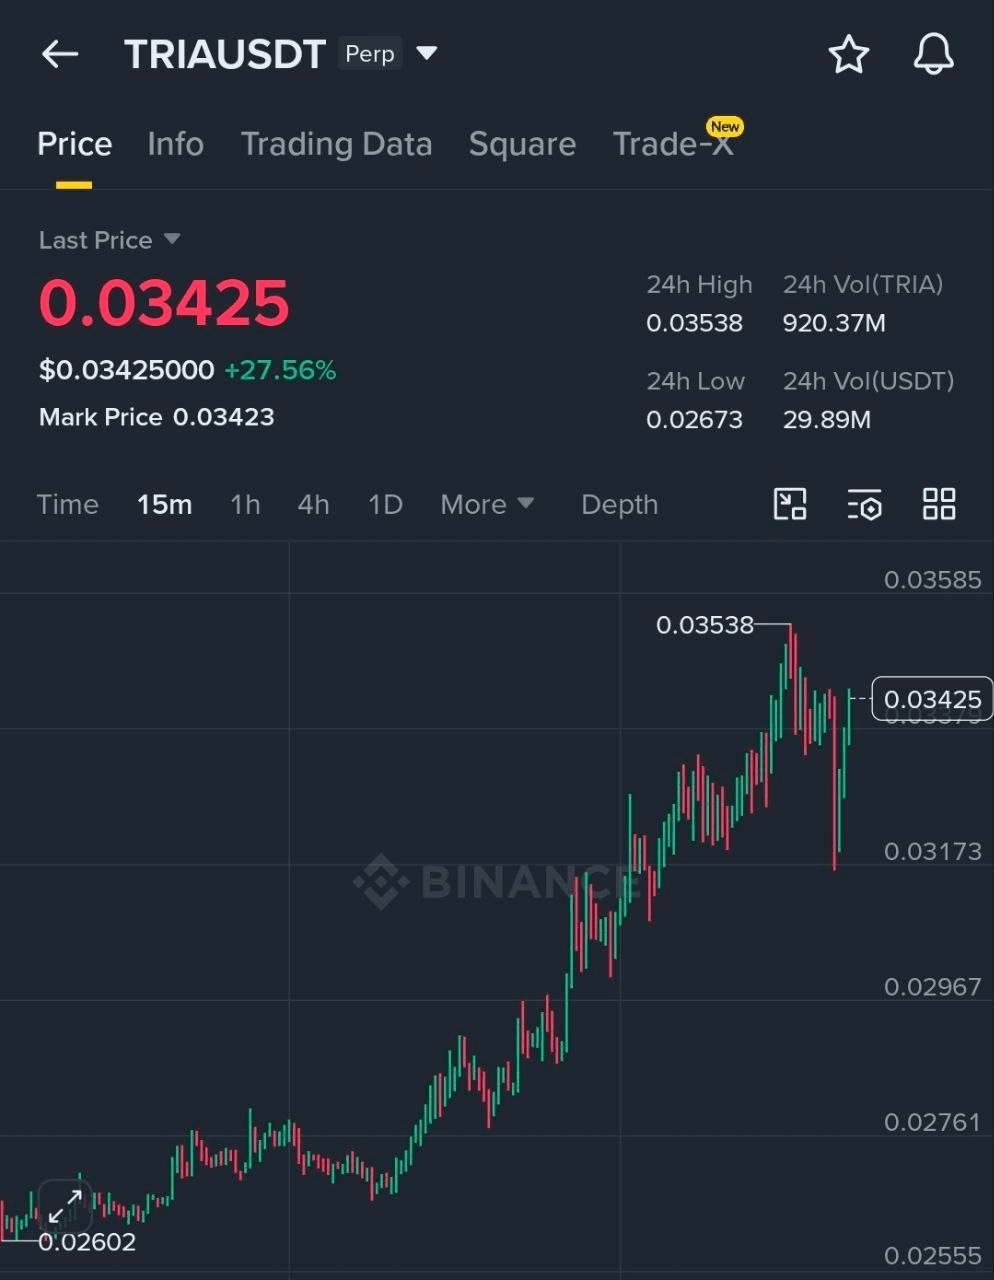The height and width of the screenshot is (1280, 994).
Task: Go to the Square tab
Action: (522, 144)
